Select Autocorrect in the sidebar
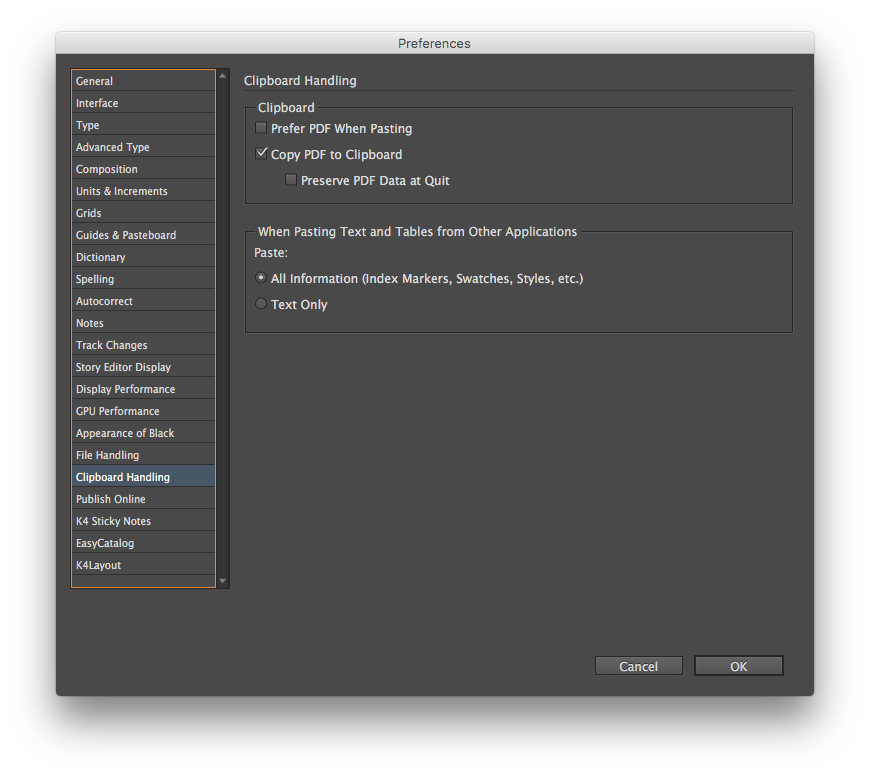This screenshot has height=776, width=870. (143, 301)
